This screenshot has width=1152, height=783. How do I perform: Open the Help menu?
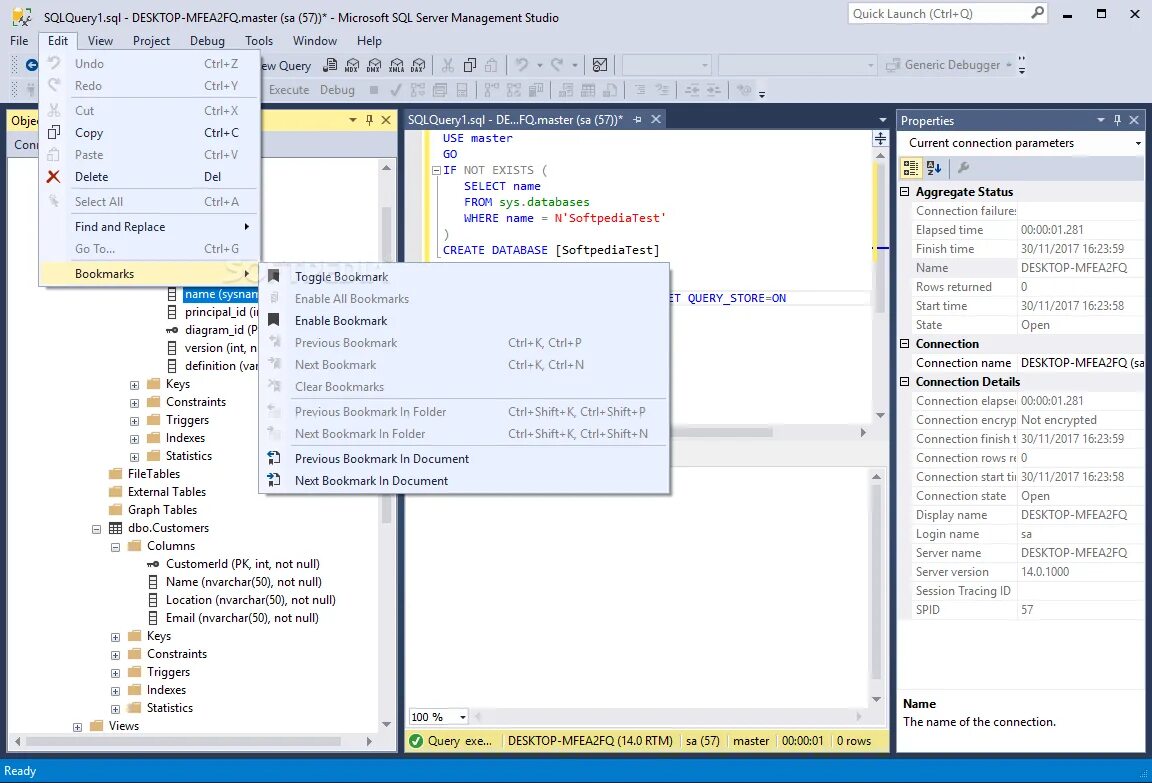tap(369, 41)
